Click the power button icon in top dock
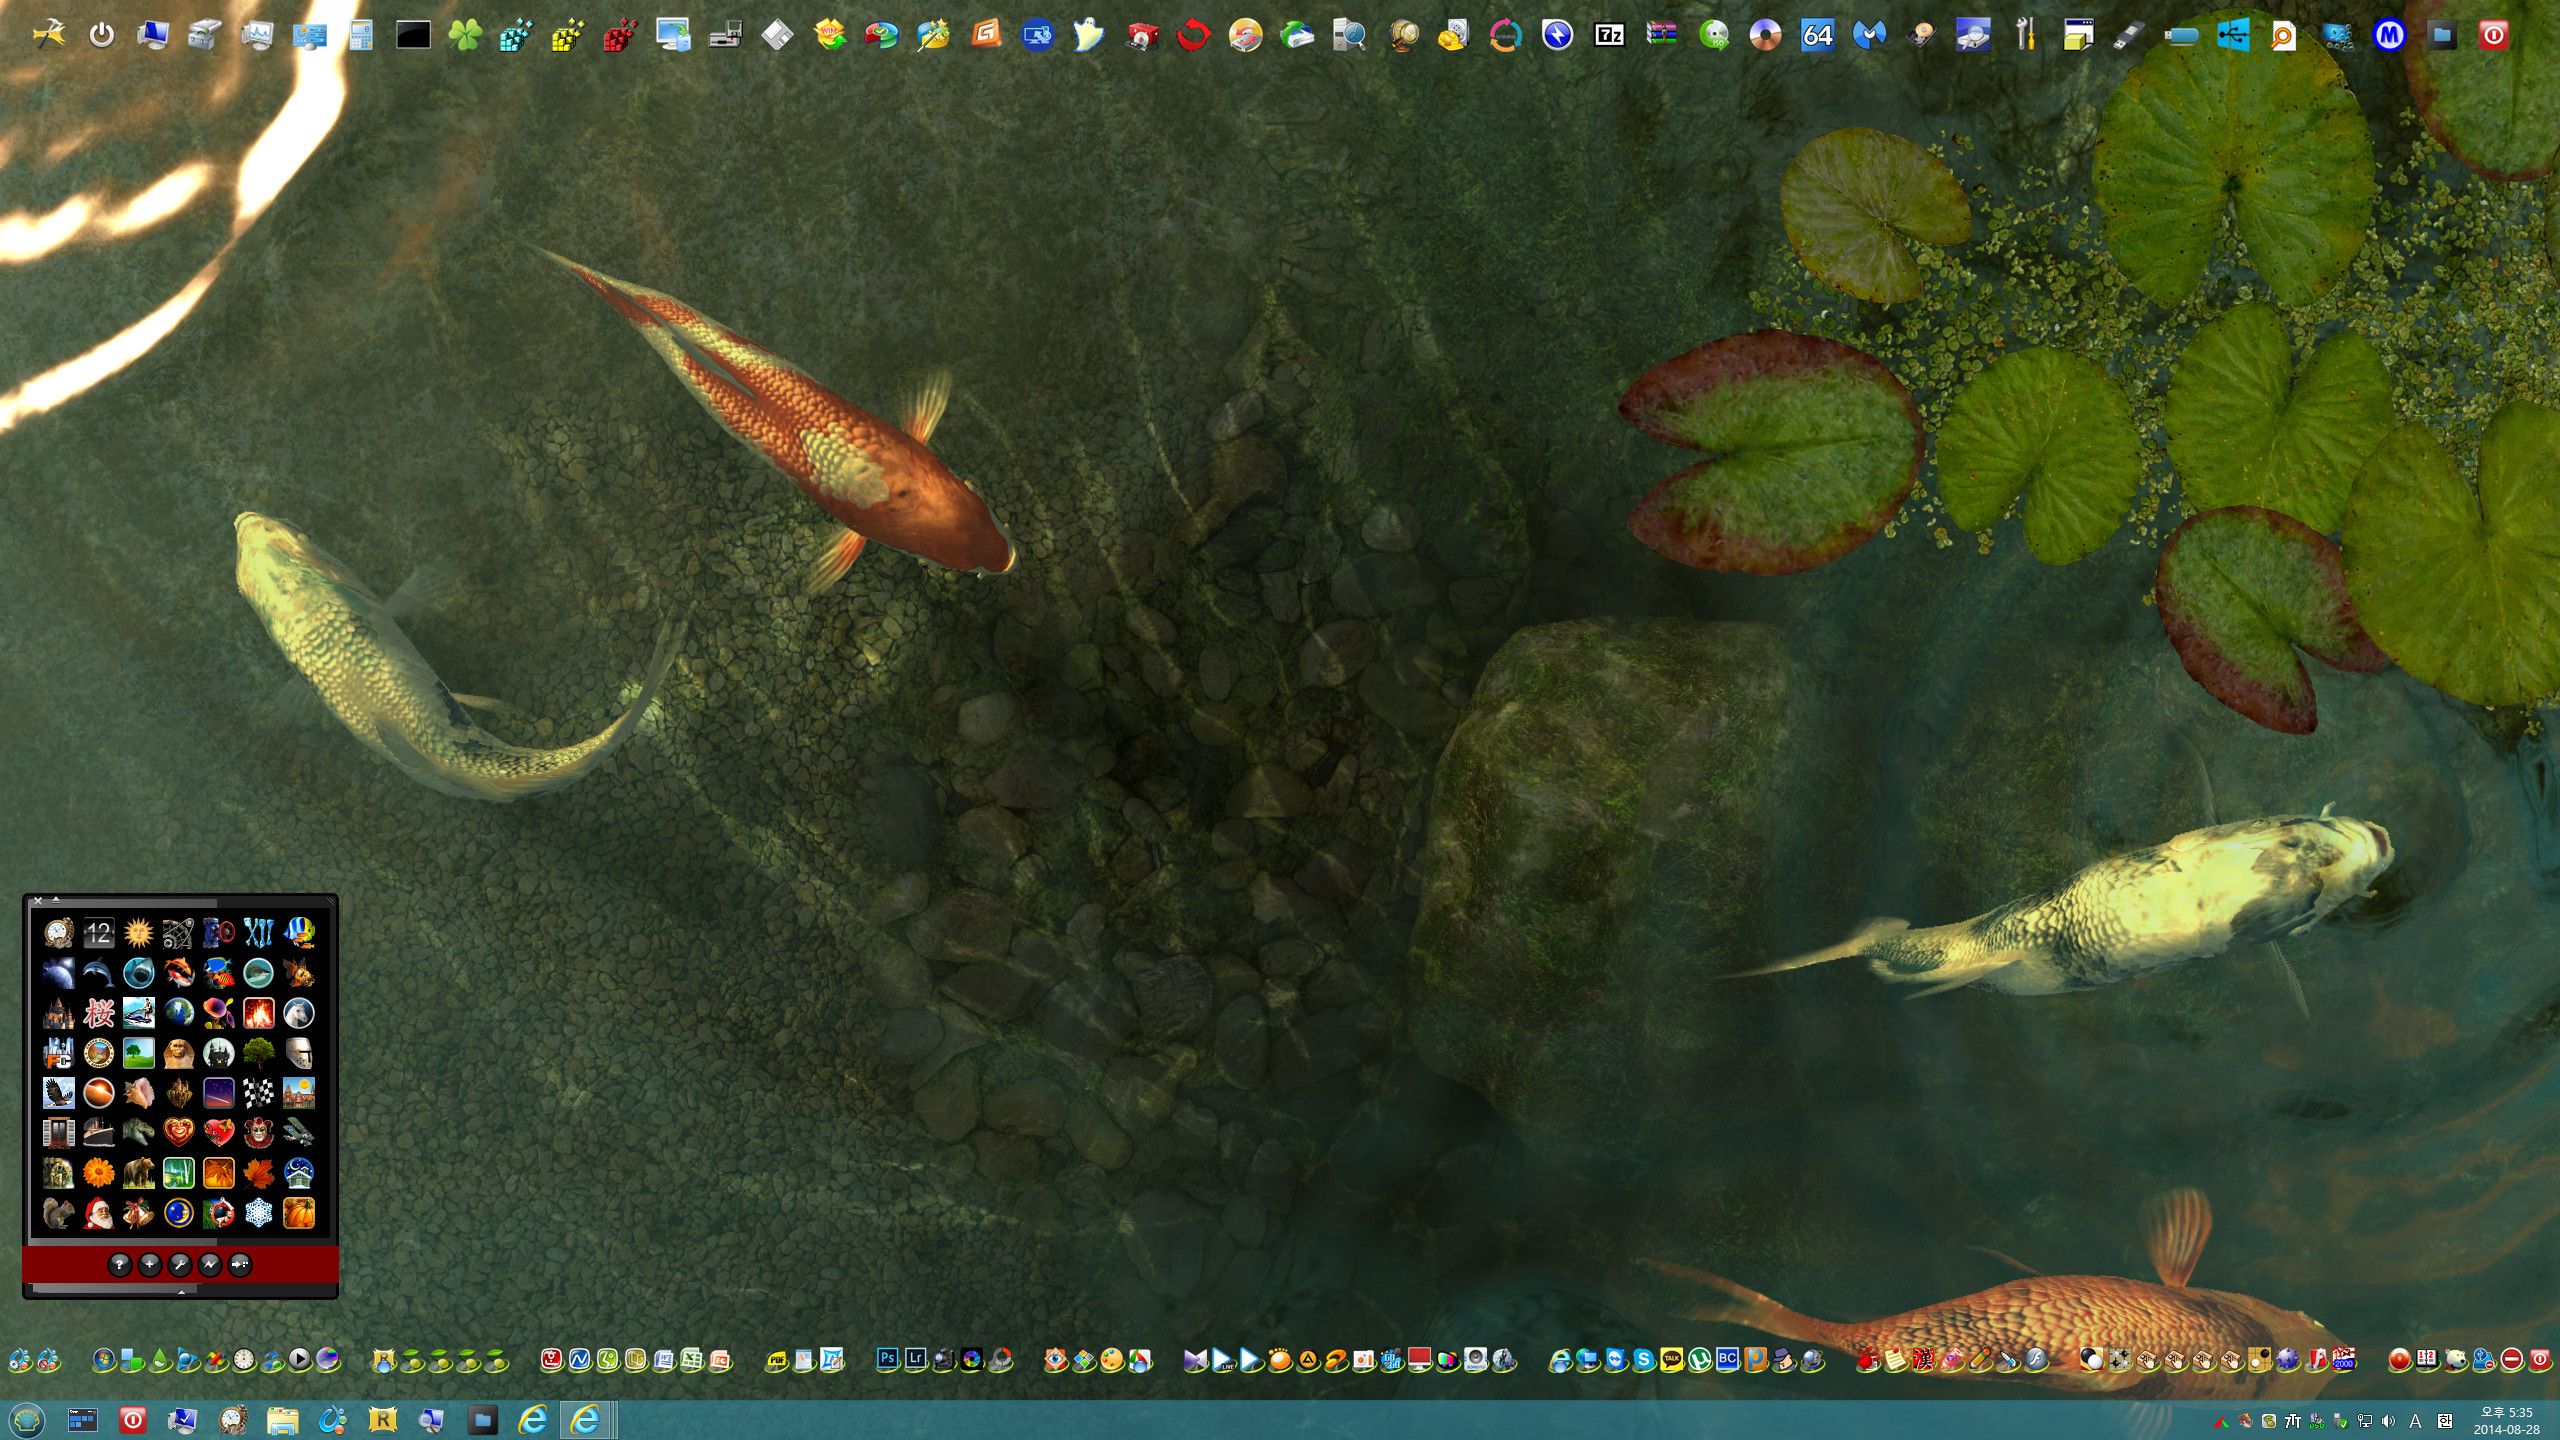Screen dimensions: 2560x1440 pyautogui.click(x=101, y=35)
